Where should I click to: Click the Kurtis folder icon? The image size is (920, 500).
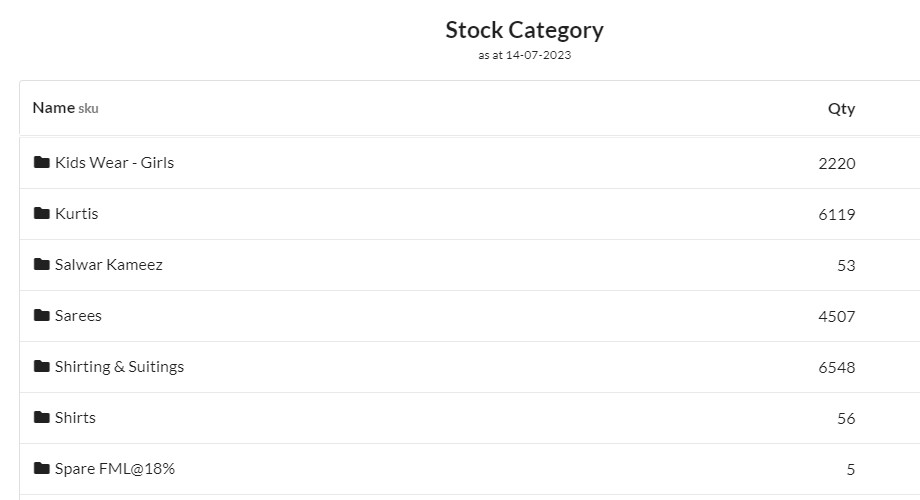(42, 213)
